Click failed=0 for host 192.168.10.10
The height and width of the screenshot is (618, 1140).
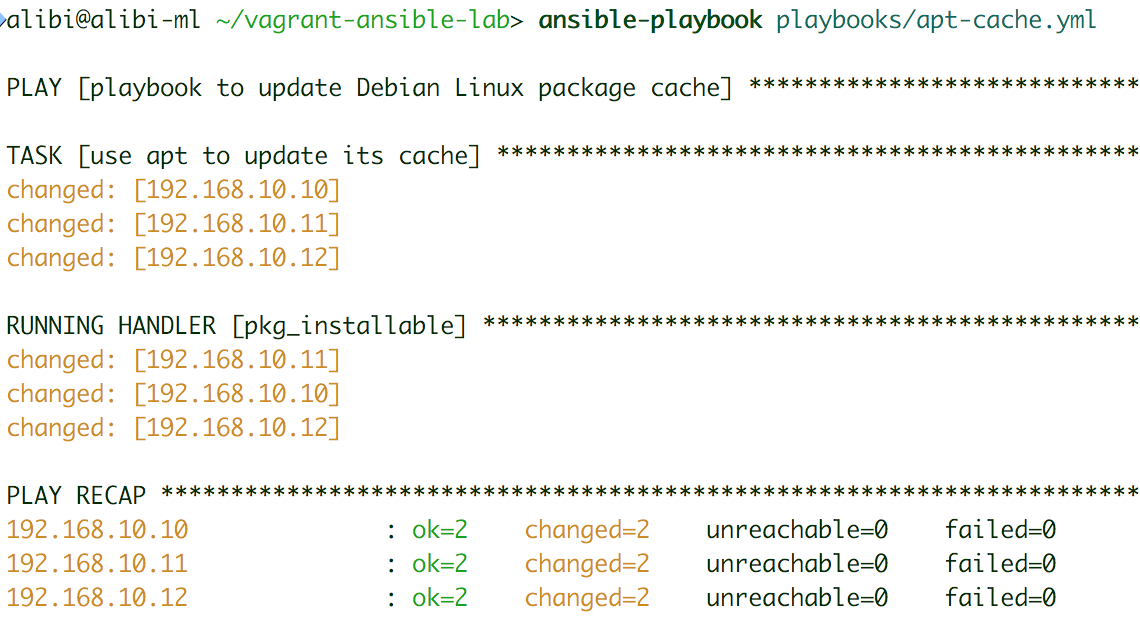click(x=1000, y=530)
